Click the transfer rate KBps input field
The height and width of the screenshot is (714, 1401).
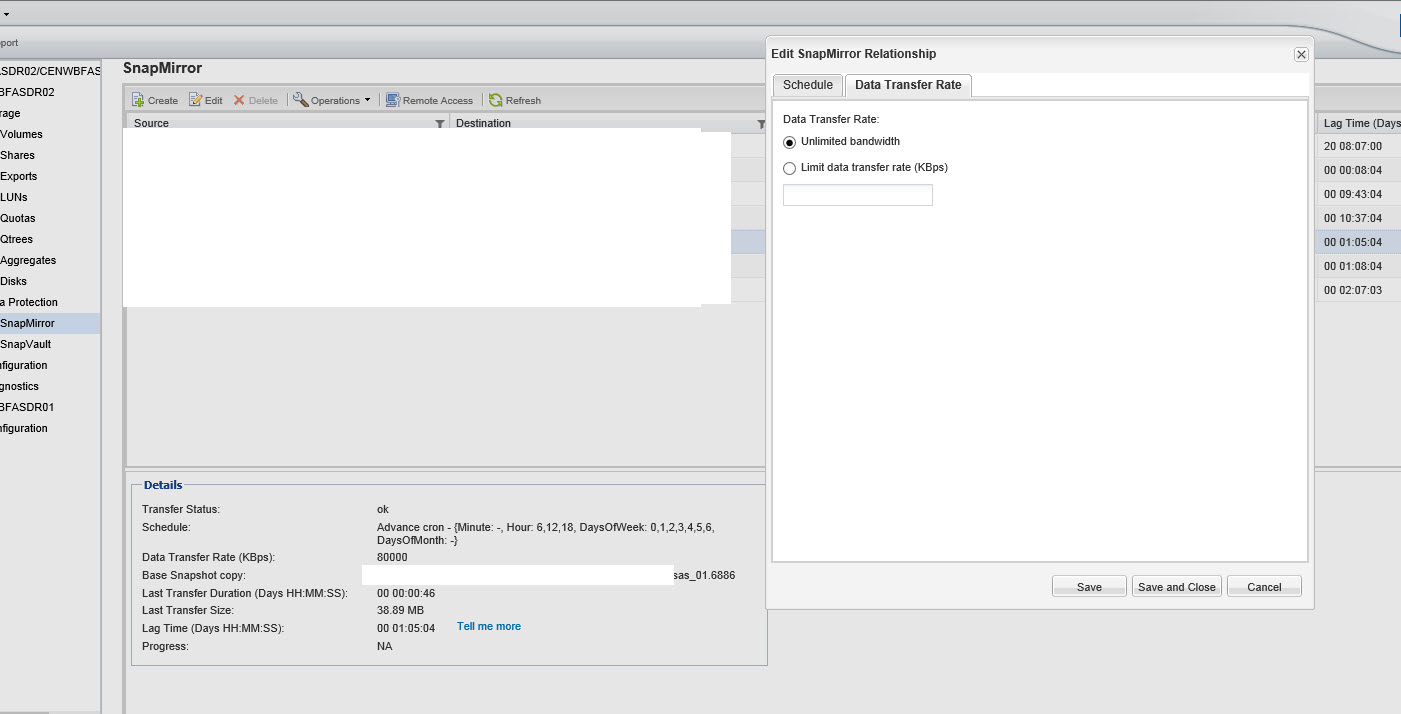[x=858, y=195]
